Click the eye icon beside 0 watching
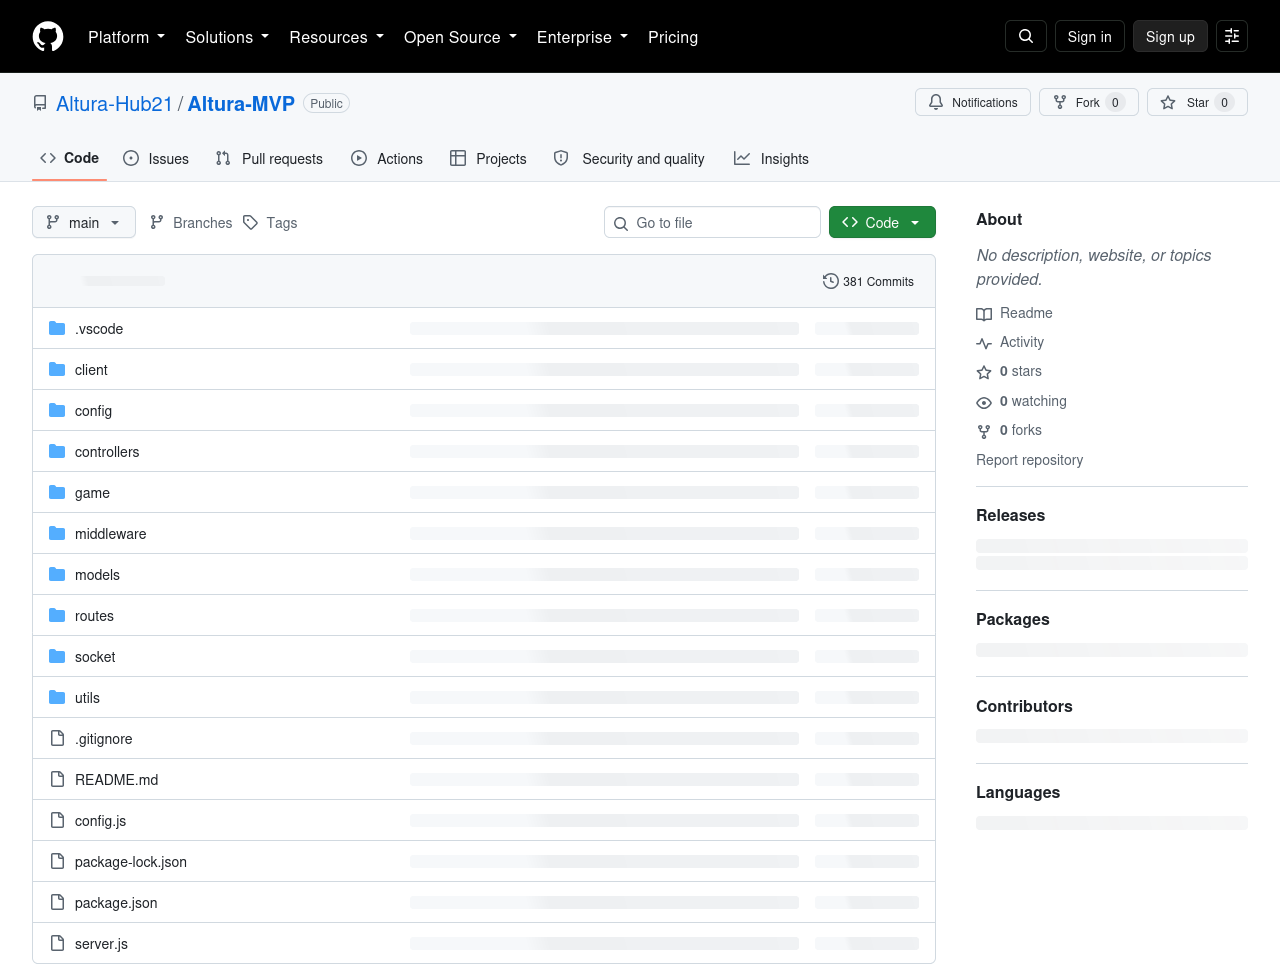The image size is (1280, 975). (x=984, y=402)
